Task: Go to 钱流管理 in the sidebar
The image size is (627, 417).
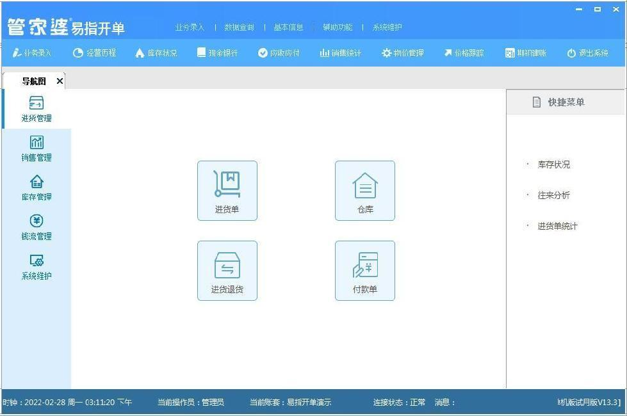Action: click(x=36, y=227)
